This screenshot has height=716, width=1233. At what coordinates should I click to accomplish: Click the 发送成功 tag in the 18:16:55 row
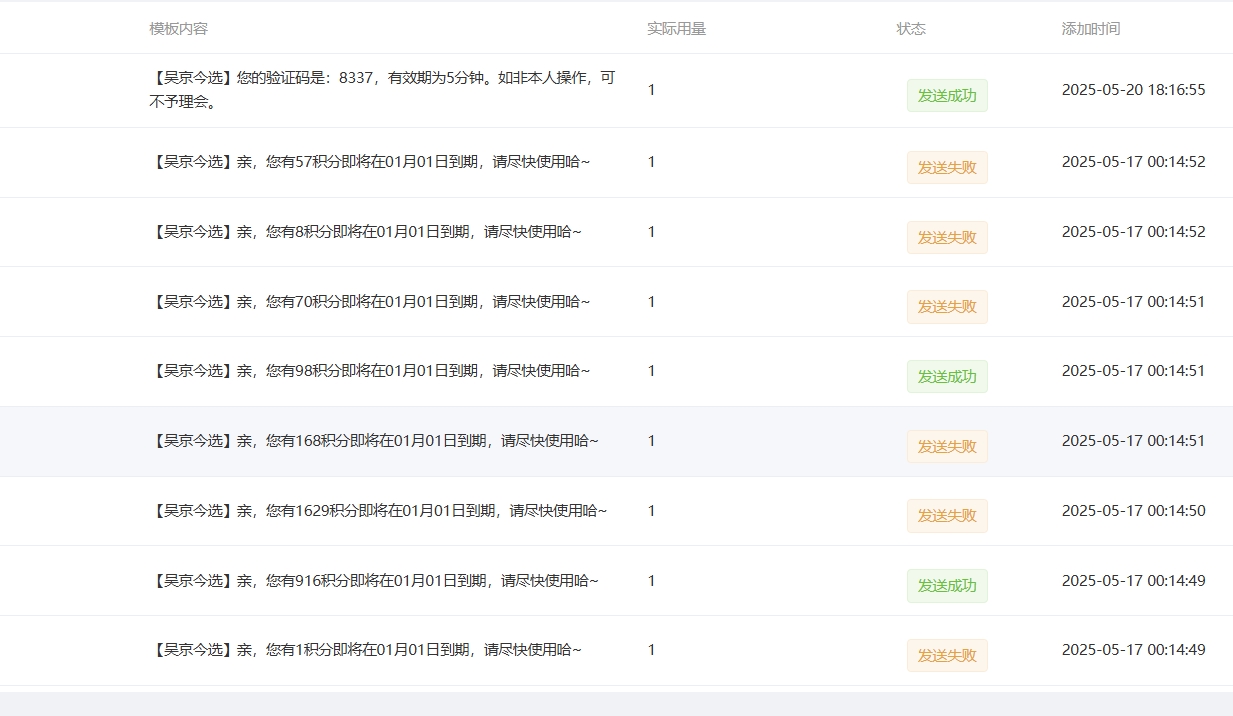[x=947, y=96]
